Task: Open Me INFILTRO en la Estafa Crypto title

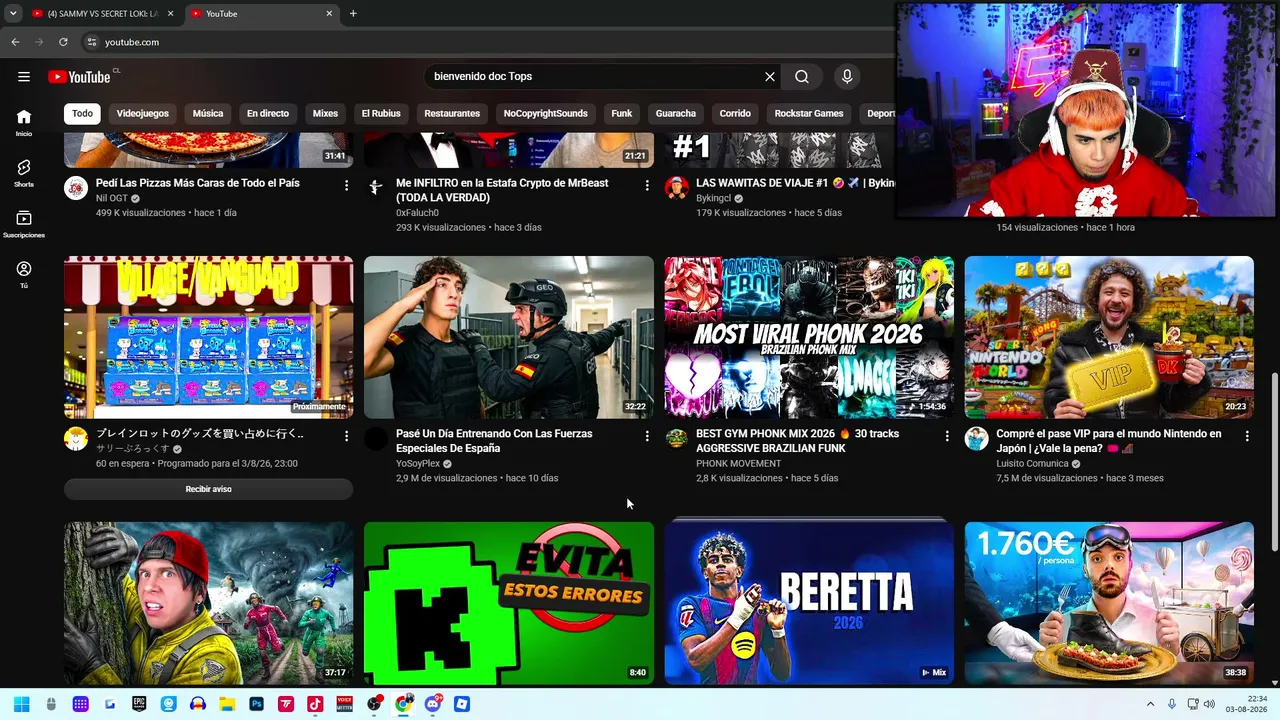Action: tap(502, 190)
